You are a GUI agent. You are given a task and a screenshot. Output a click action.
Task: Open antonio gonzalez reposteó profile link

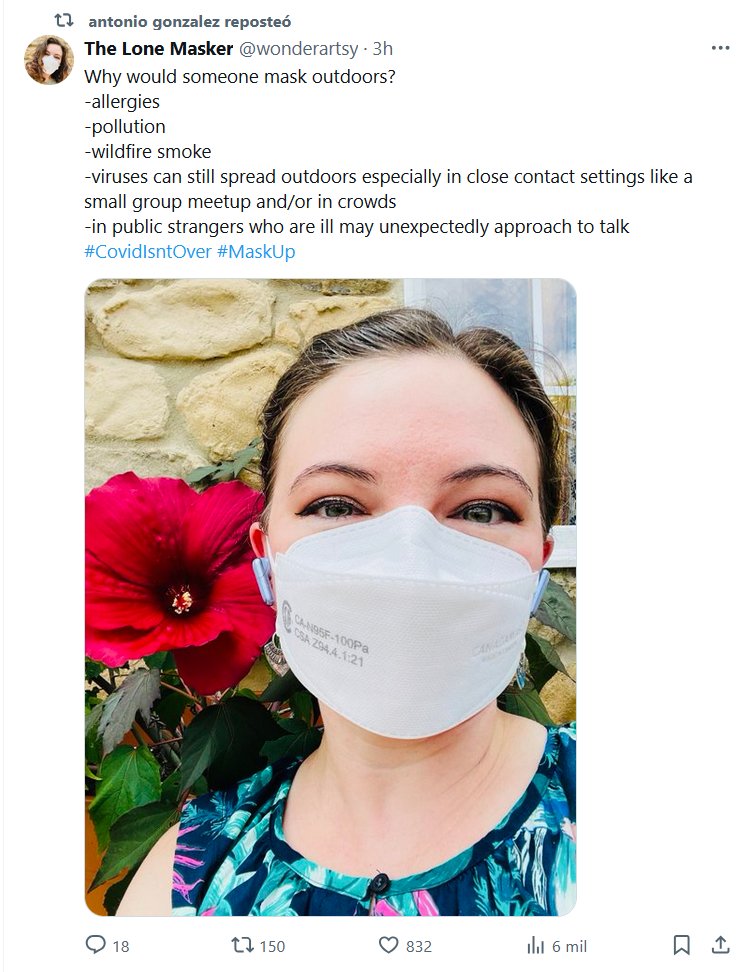pyautogui.click(x=190, y=22)
